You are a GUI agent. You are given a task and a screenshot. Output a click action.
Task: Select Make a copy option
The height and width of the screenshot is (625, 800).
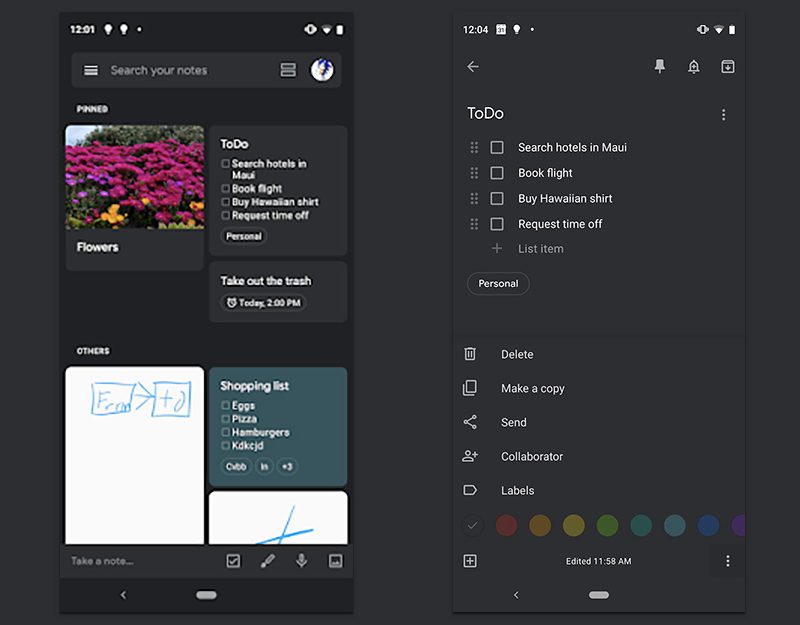[x=532, y=388]
